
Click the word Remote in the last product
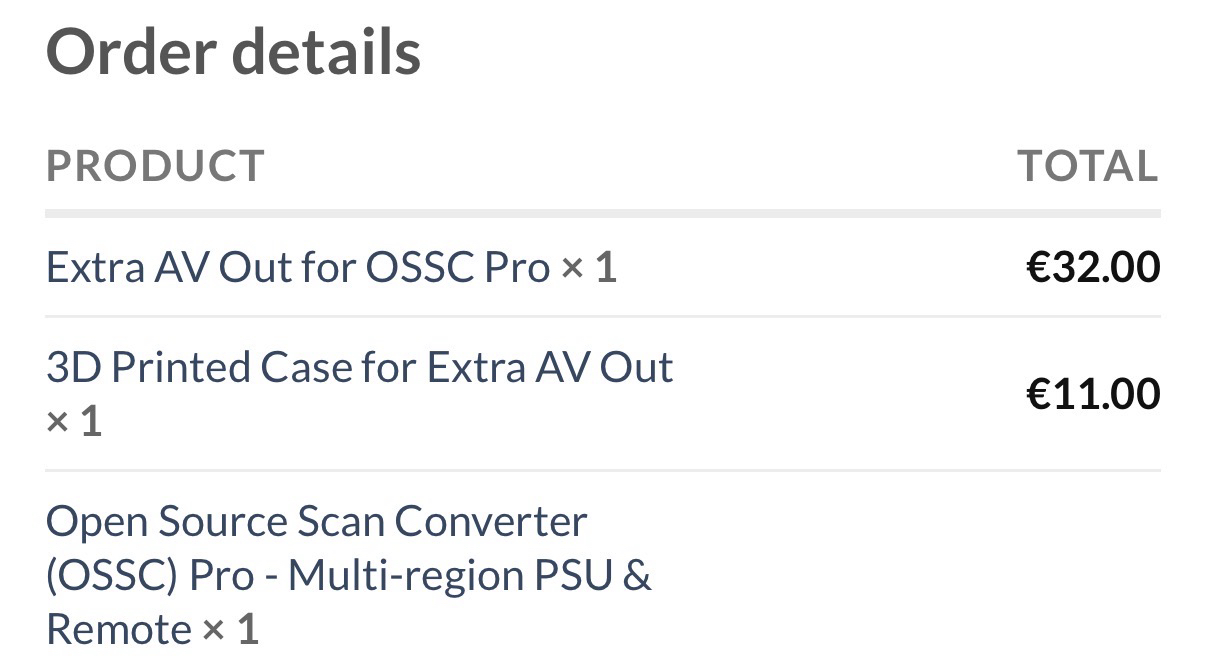click(x=119, y=630)
